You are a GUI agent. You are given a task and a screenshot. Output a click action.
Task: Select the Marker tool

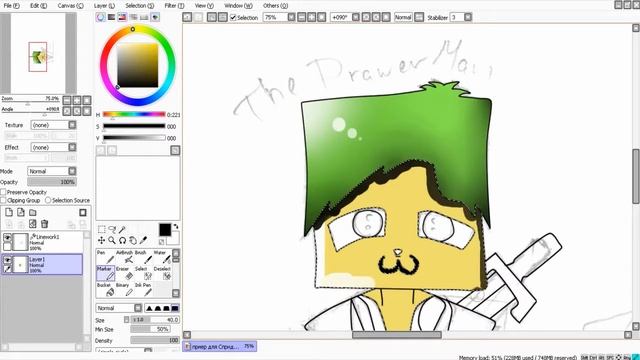[105, 273]
